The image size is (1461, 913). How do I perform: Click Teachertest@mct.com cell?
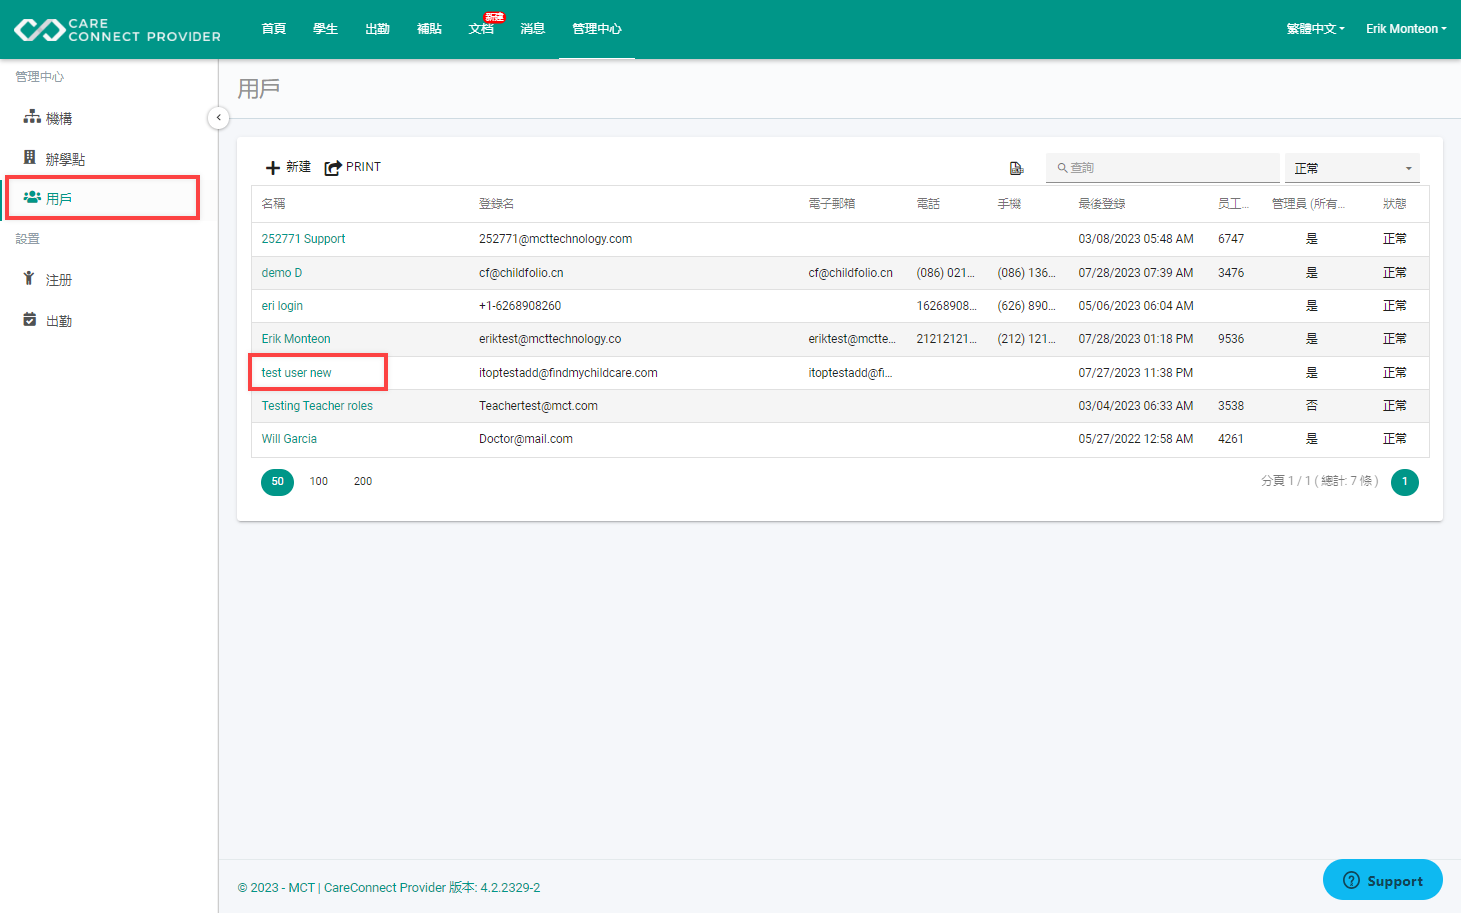(x=538, y=406)
